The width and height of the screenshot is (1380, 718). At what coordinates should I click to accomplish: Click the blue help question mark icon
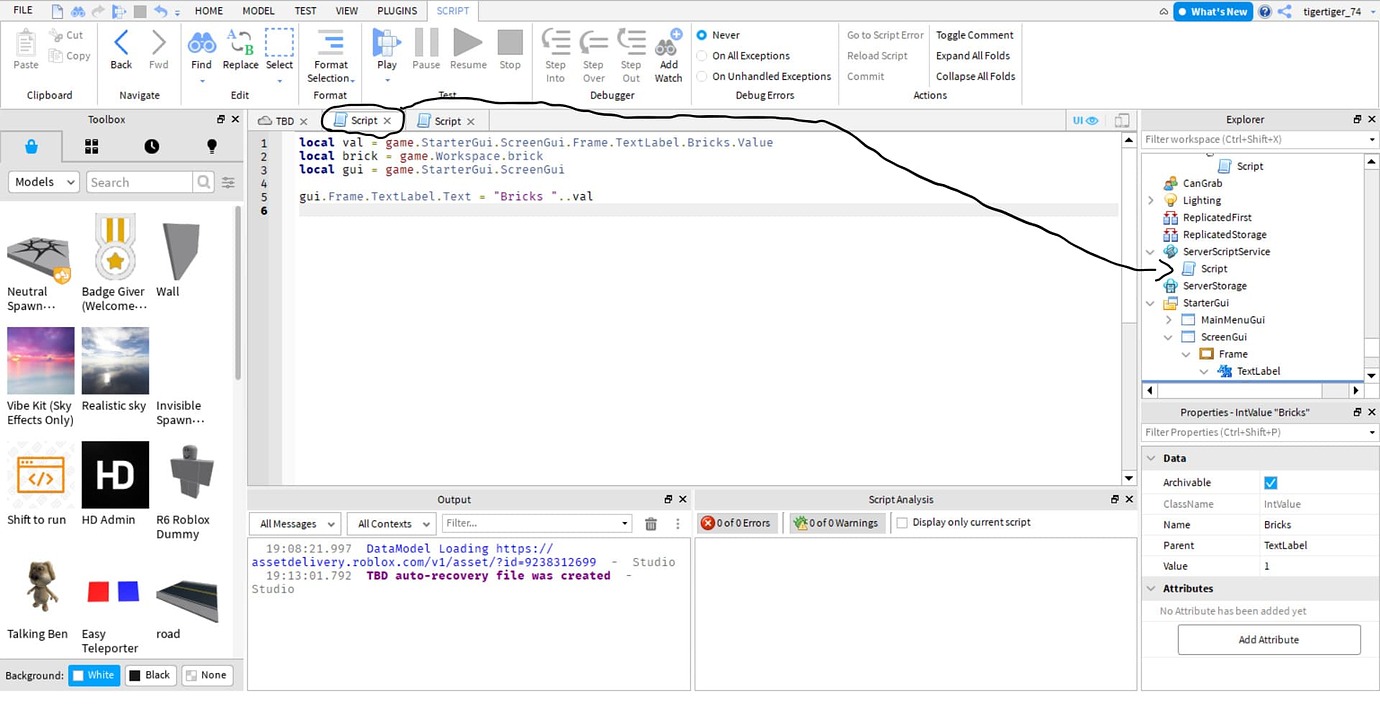(1265, 11)
